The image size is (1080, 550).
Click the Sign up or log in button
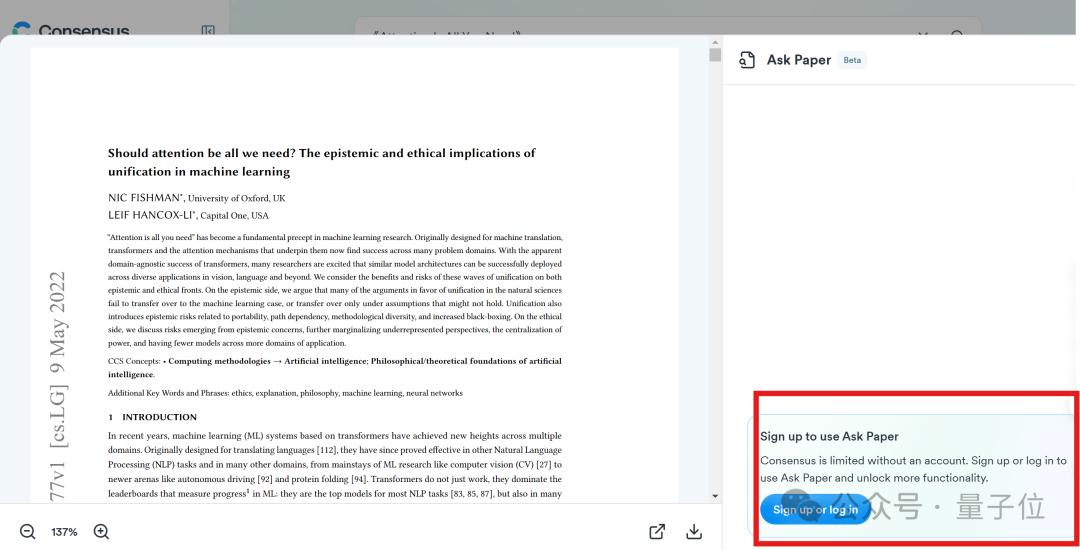(x=815, y=510)
